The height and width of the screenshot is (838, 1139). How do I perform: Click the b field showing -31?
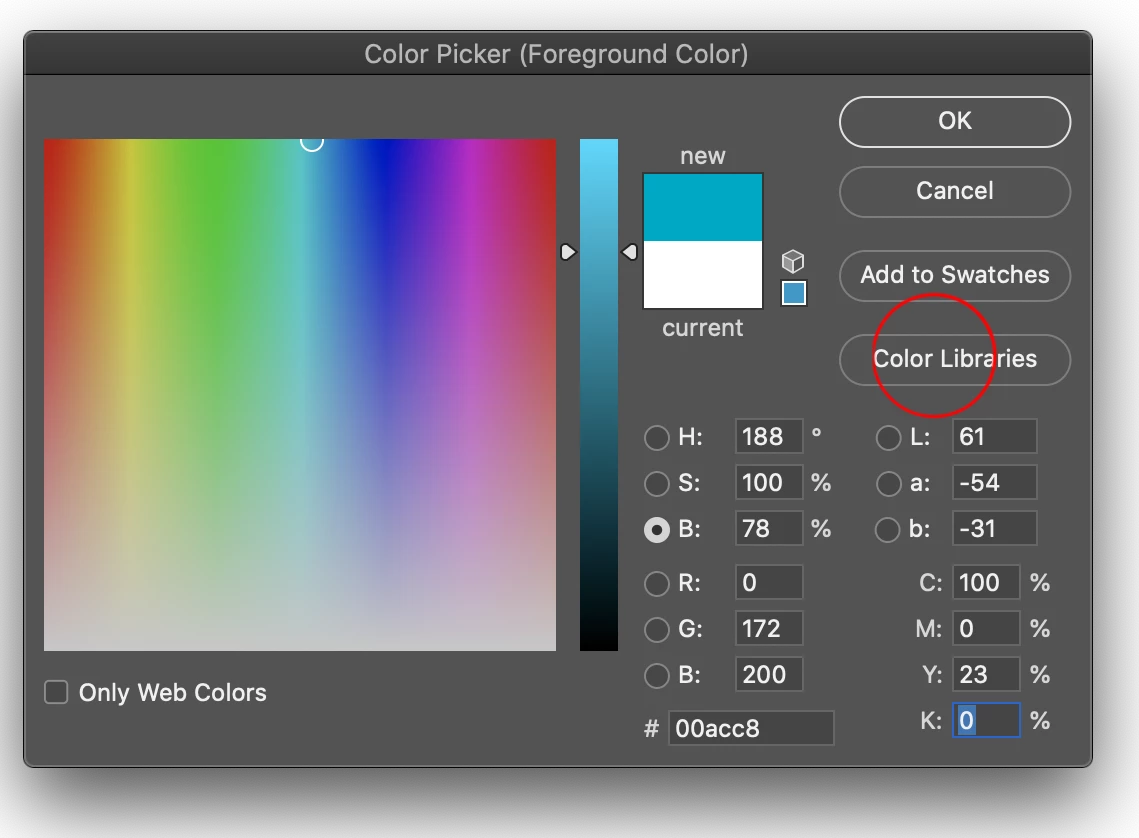click(994, 529)
